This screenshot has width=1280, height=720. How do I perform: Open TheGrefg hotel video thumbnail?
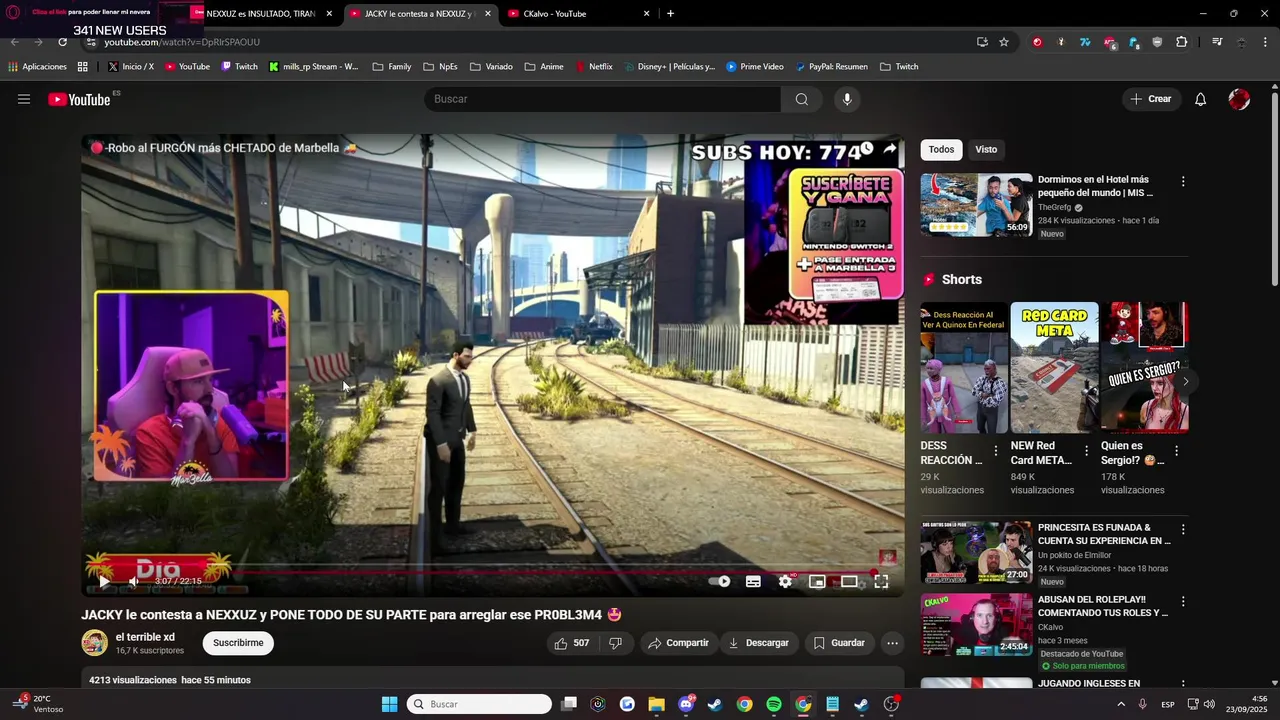(976, 205)
